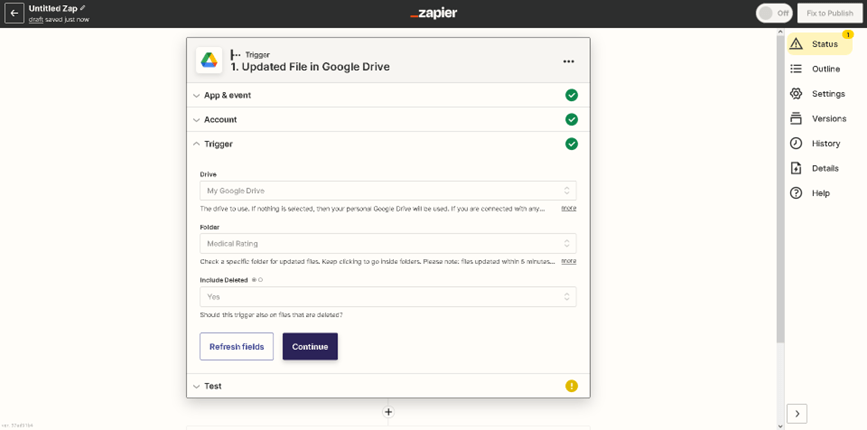Expand the App & event section
This screenshot has height=430, width=867.
[388, 95]
